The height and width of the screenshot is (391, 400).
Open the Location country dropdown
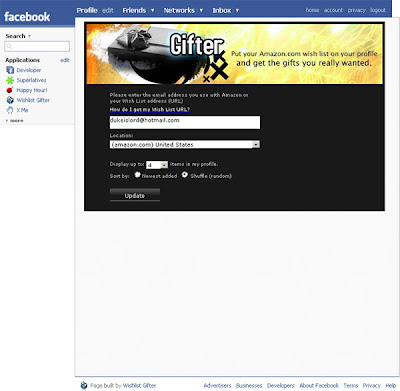[185, 144]
